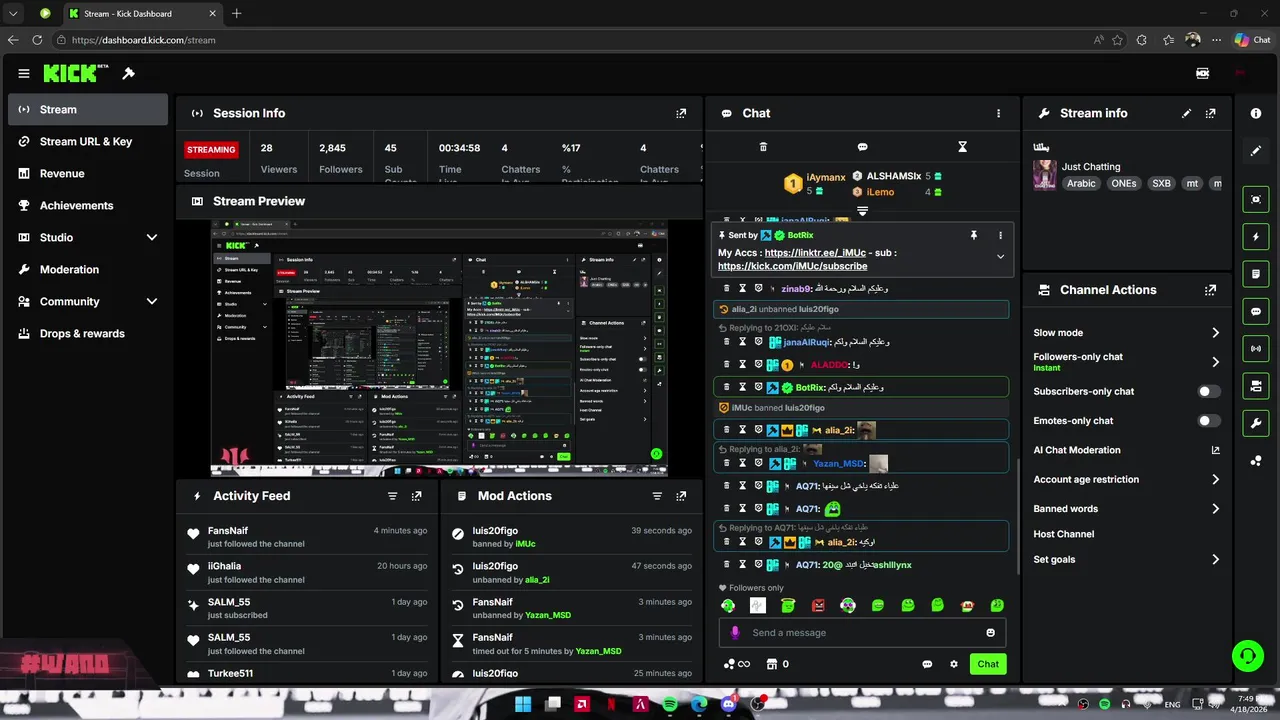Screen dimensions: 1280x720
Task: Open AI Chat Moderation external link
Action: click(x=1216, y=451)
